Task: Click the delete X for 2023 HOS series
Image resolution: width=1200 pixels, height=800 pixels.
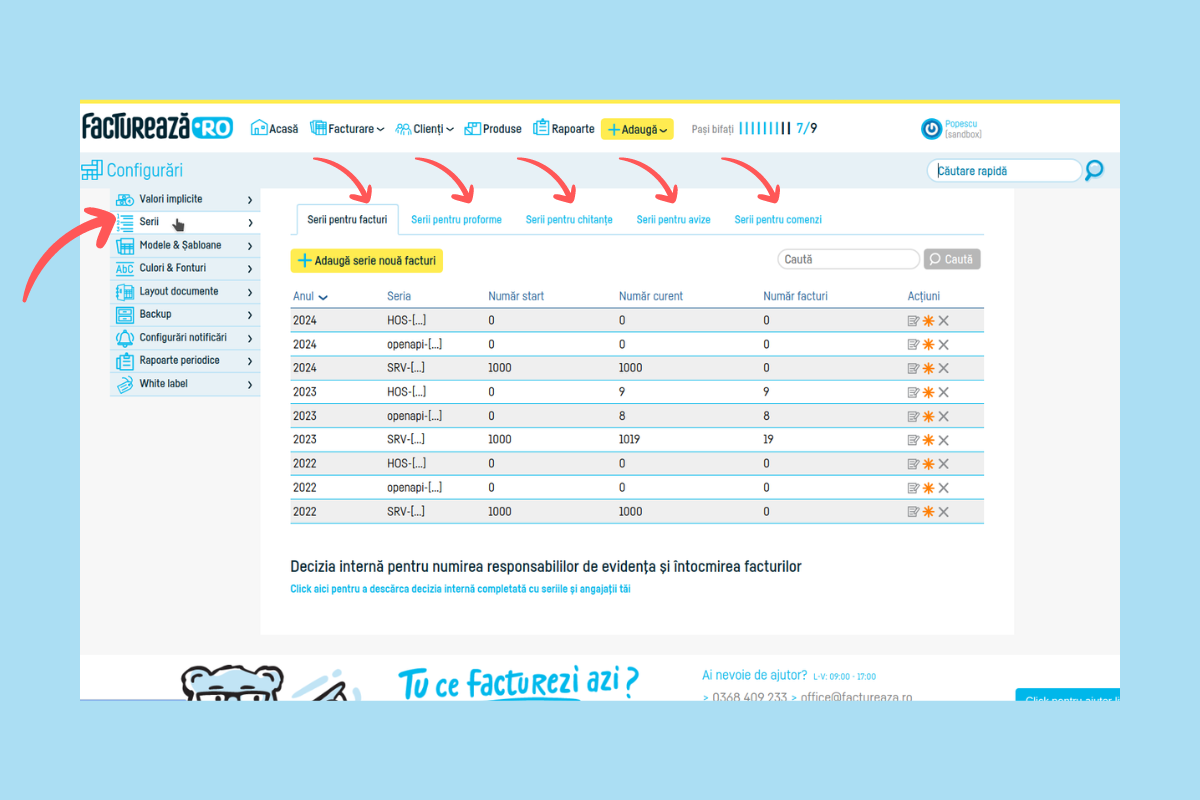Action: tap(943, 392)
